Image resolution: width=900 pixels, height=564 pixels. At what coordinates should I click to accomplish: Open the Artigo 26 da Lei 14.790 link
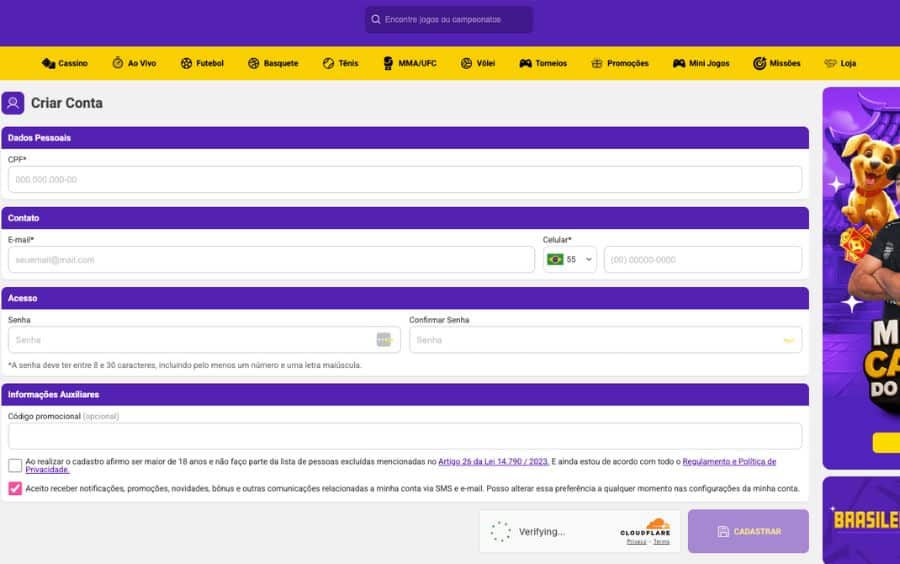pos(494,462)
